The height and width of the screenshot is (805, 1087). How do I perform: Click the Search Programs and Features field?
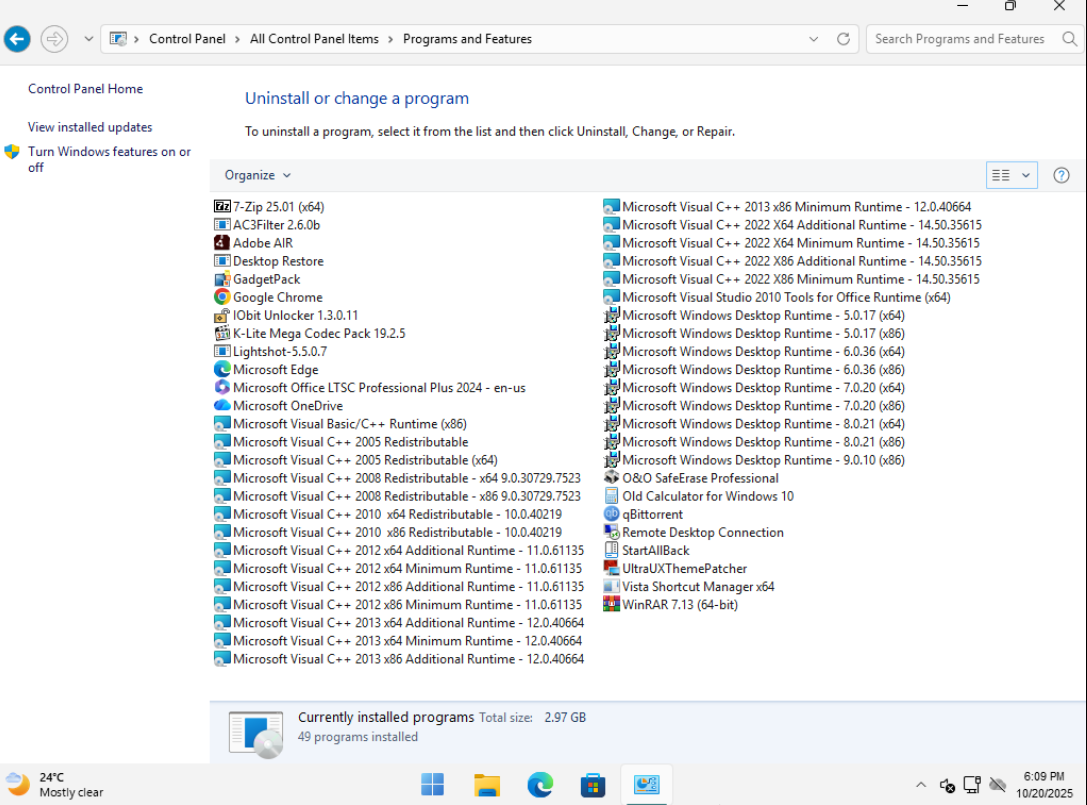[x=958, y=39]
